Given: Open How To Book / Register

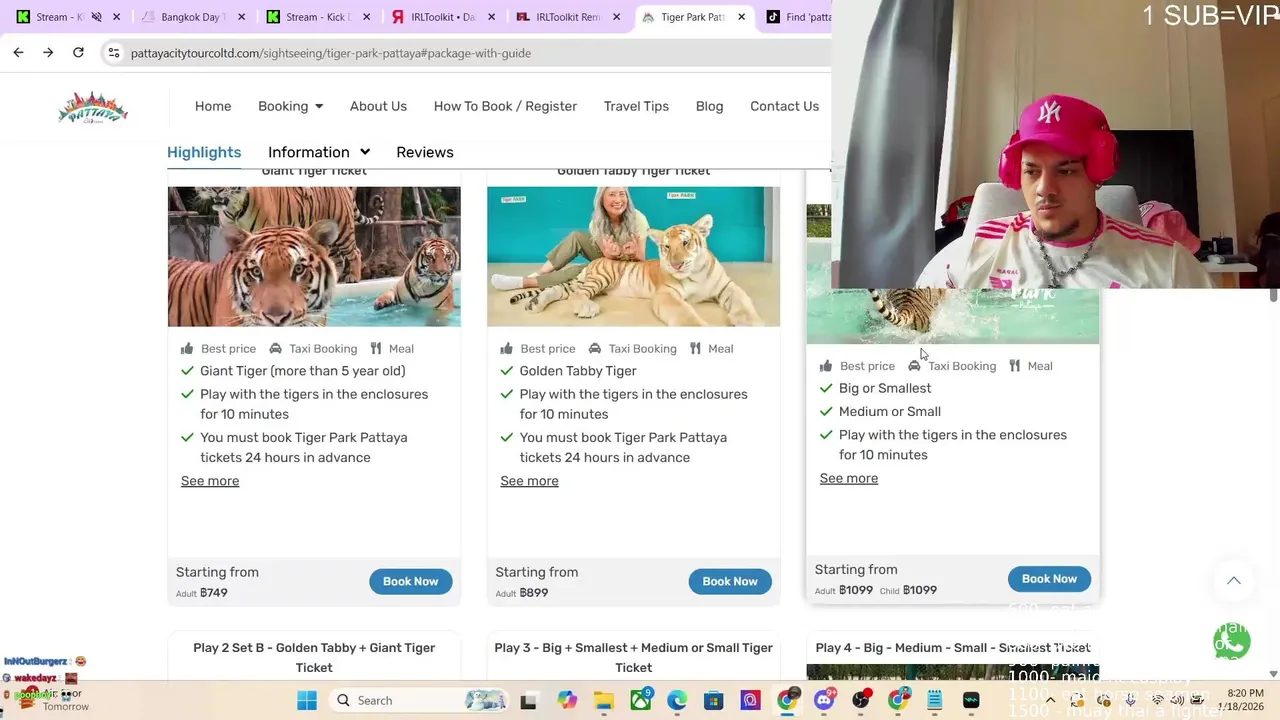Looking at the screenshot, I should pyautogui.click(x=505, y=106).
